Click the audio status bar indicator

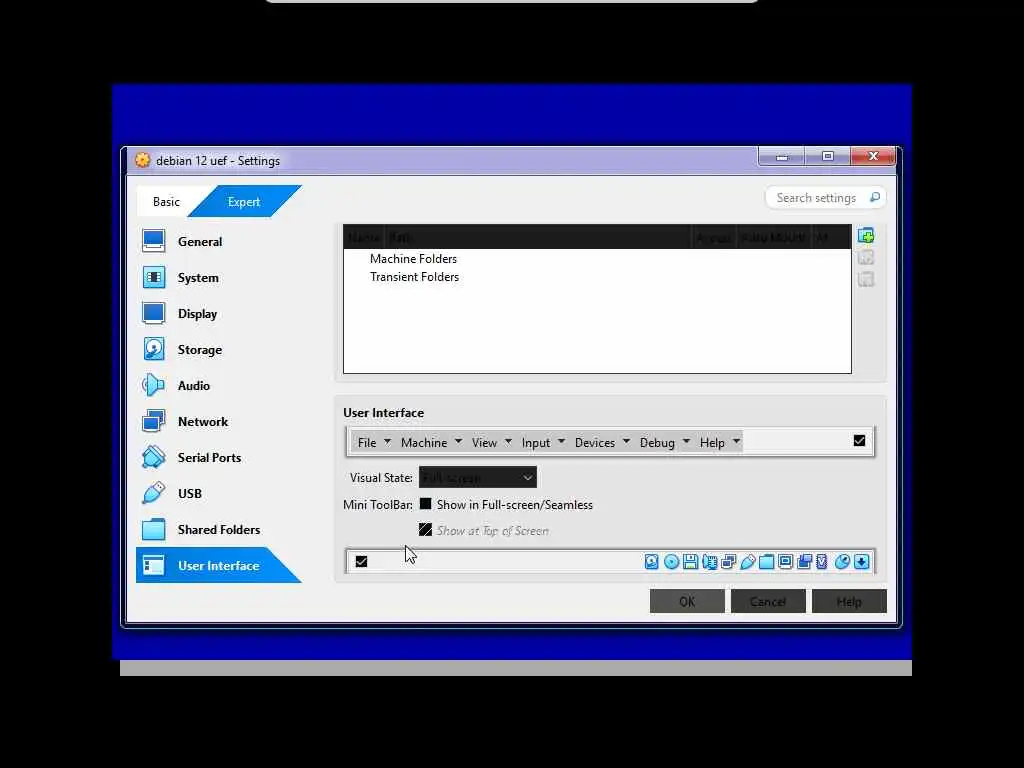tap(710, 562)
